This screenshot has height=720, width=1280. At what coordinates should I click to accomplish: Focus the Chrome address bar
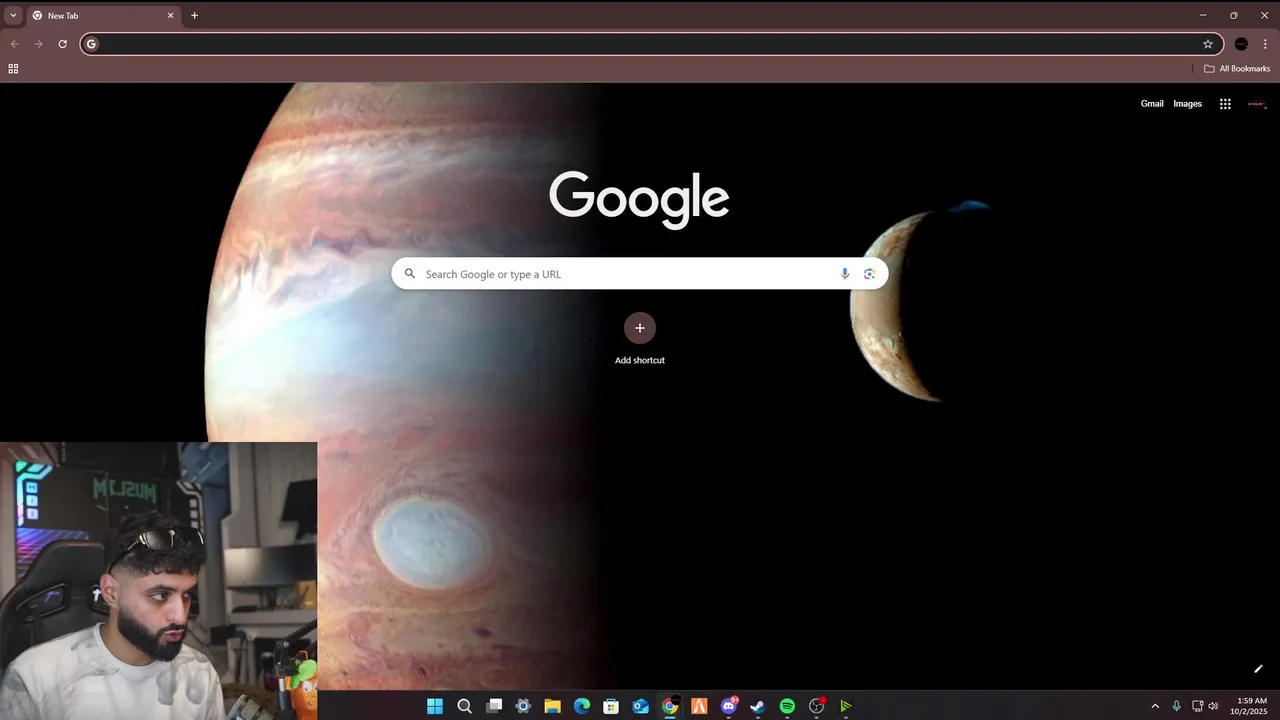[650, 44]
